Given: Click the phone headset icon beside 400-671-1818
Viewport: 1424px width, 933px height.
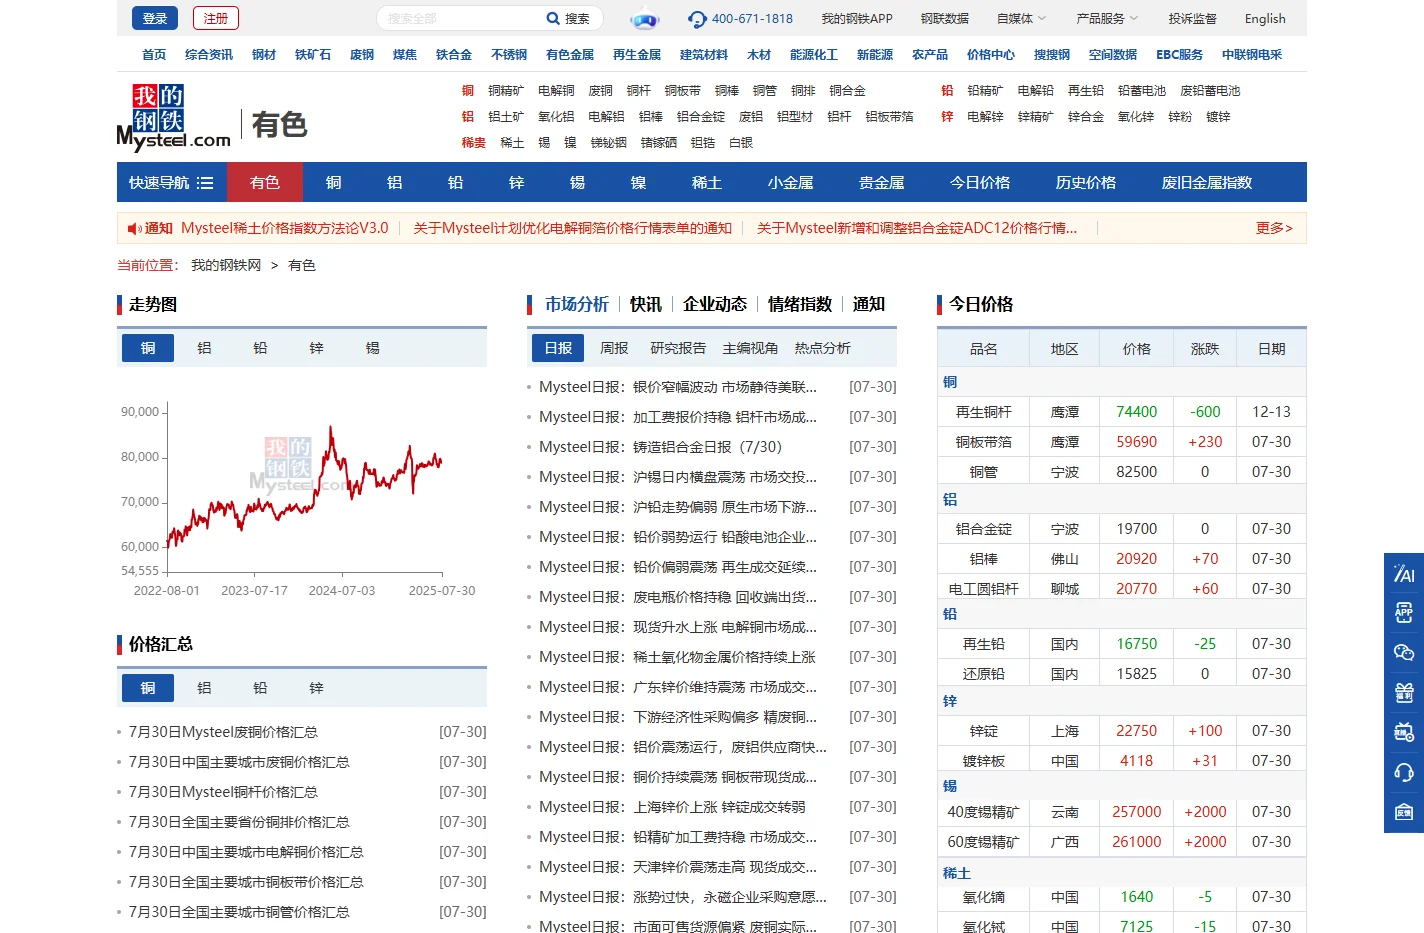Looking at the screenshot, I should (x=697, y=18).
